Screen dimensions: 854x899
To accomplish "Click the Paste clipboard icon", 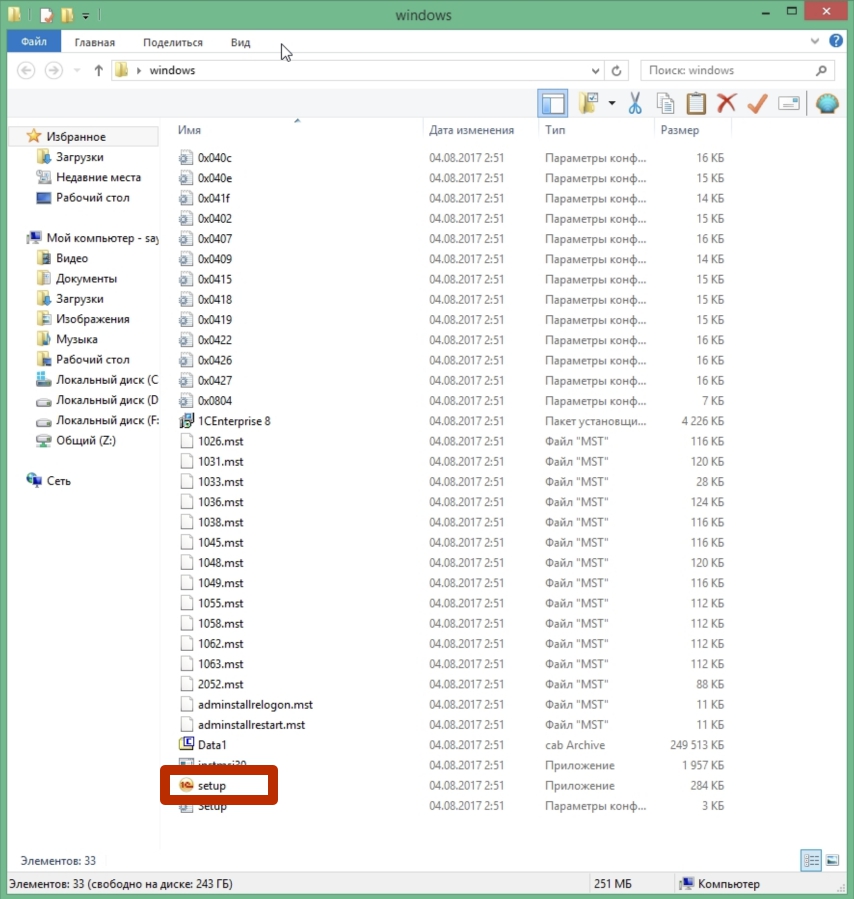I will [695, 103].
